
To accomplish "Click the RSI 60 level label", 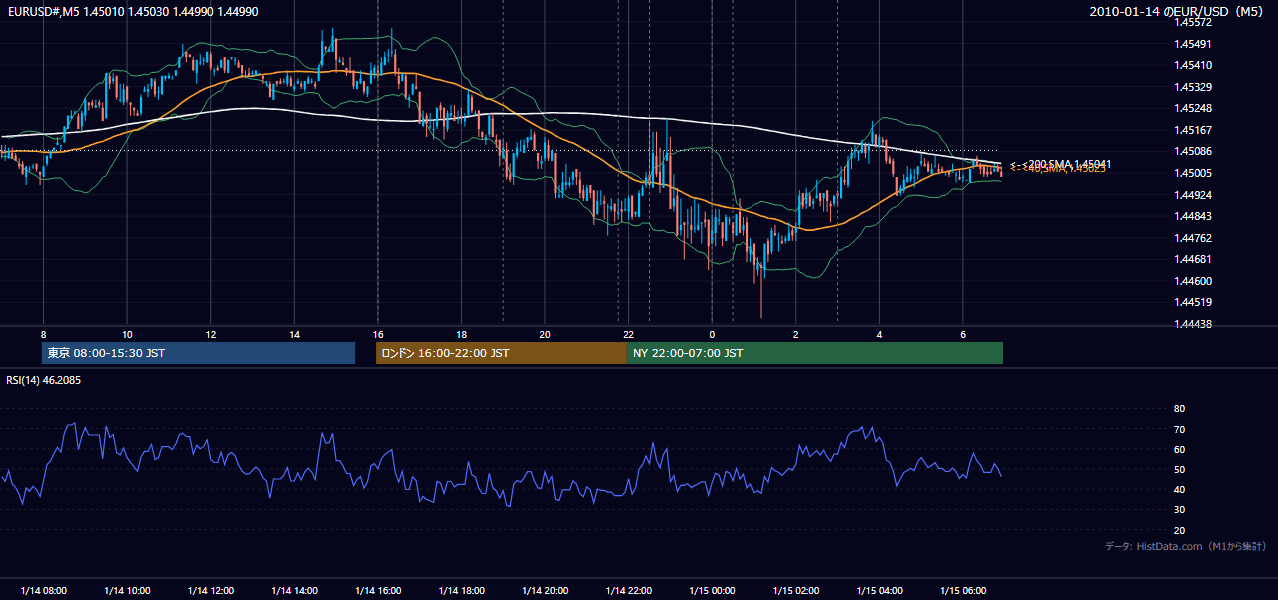I will 1179,449.
